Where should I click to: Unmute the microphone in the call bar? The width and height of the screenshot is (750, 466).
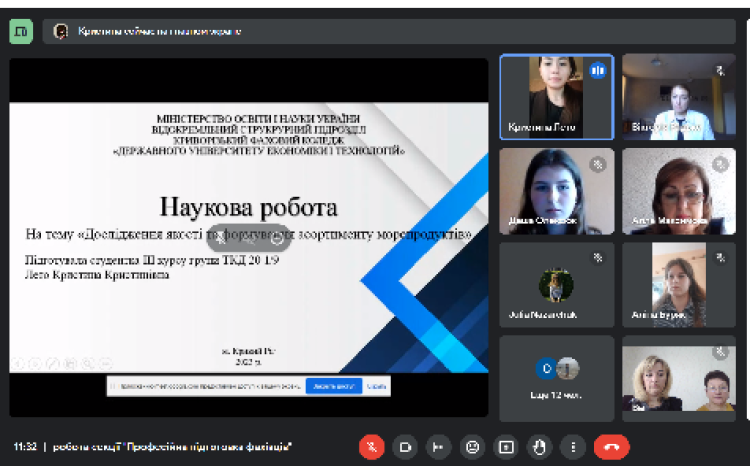[372, 447]
